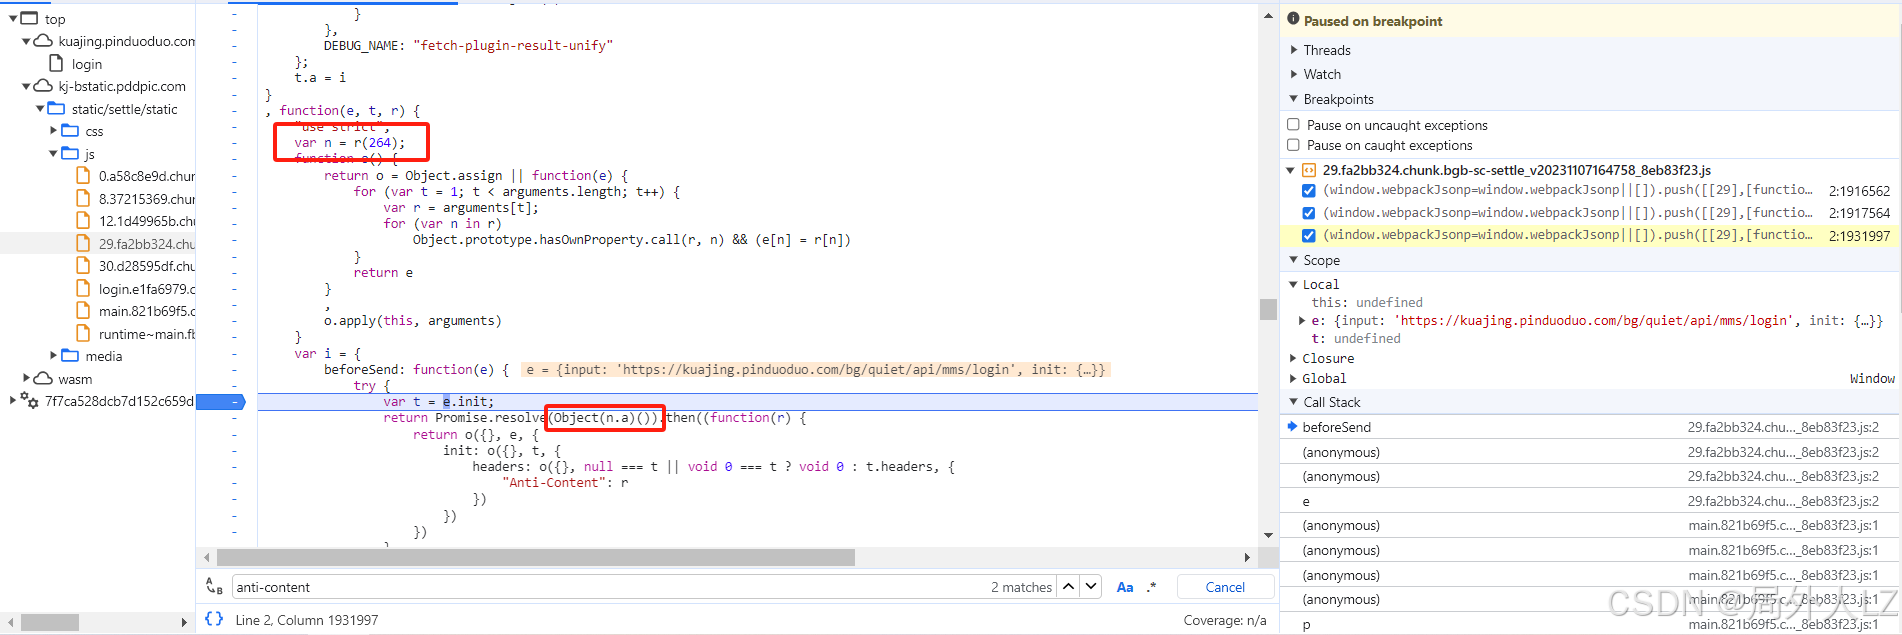Collapse the Local scope
Image resolution: width=1902 pixels, height=635 pixels.
pos(1293,285)
